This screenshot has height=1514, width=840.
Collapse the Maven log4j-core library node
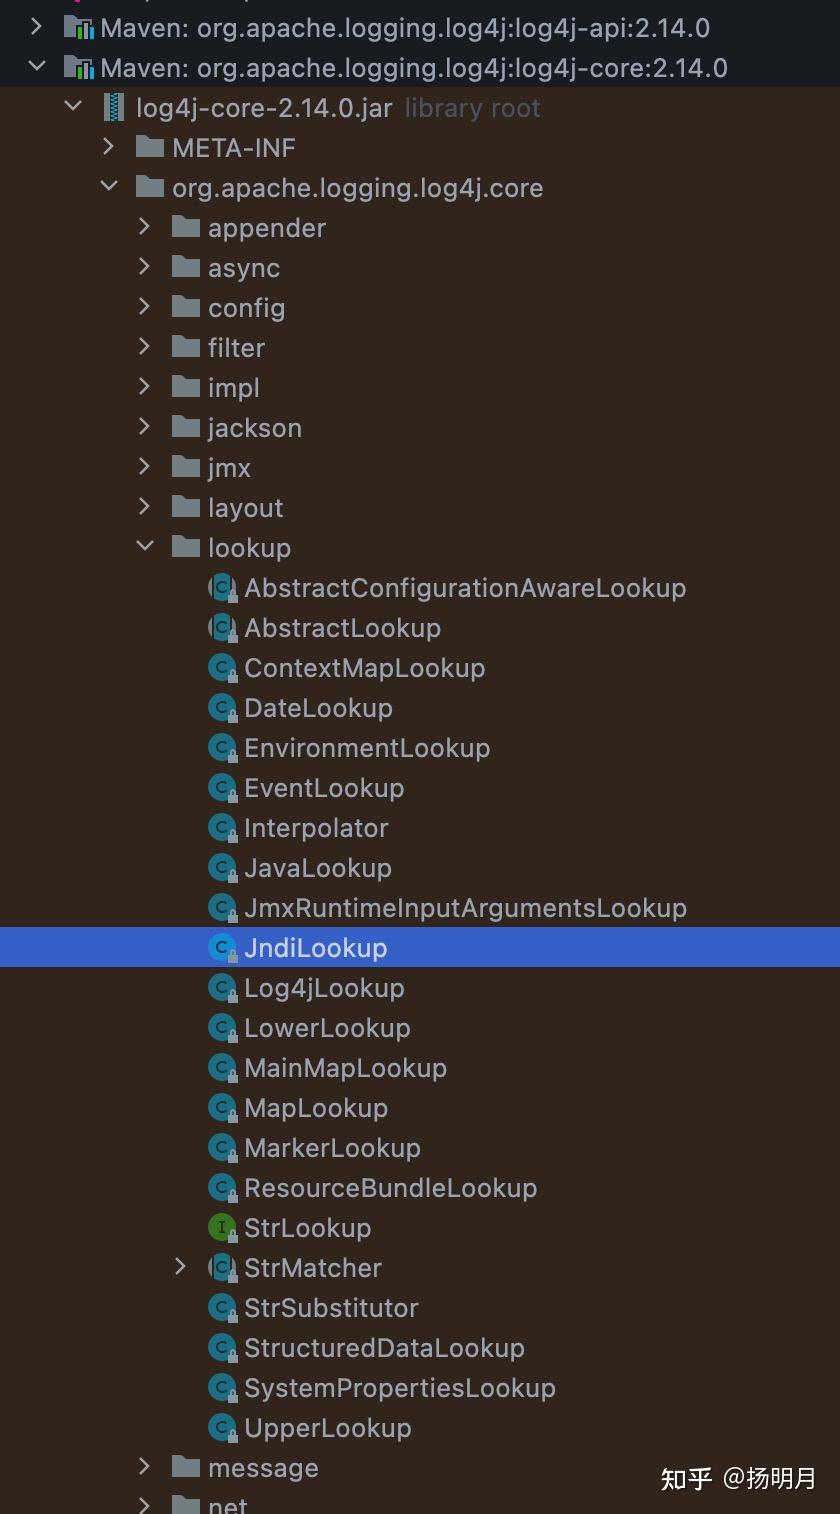pyautogui.click(x=37, y=67)
